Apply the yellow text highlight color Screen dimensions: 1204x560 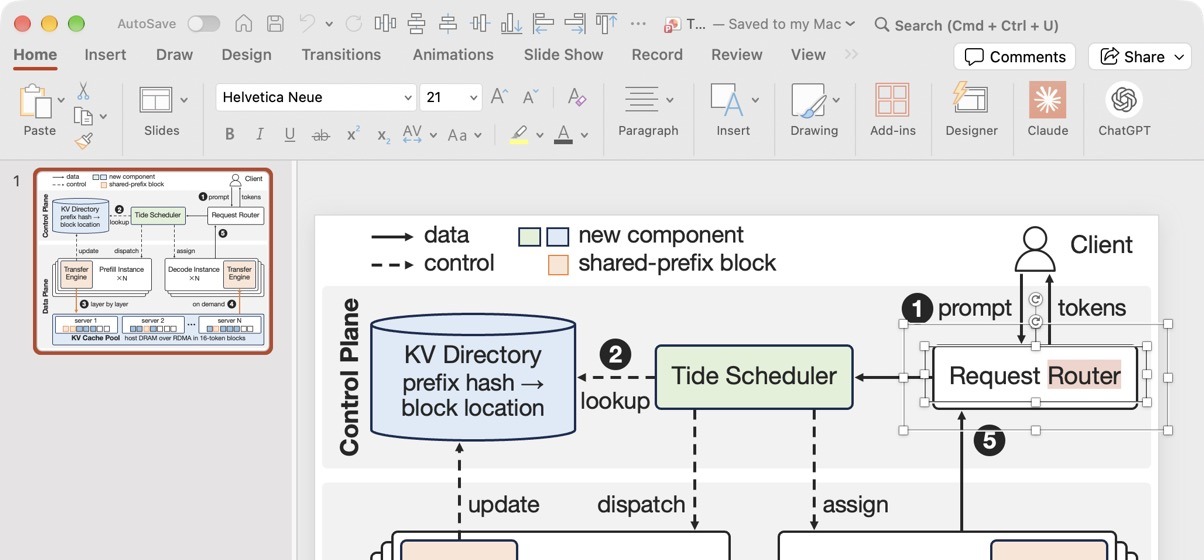pyautogui.click(x=518, y=134)
